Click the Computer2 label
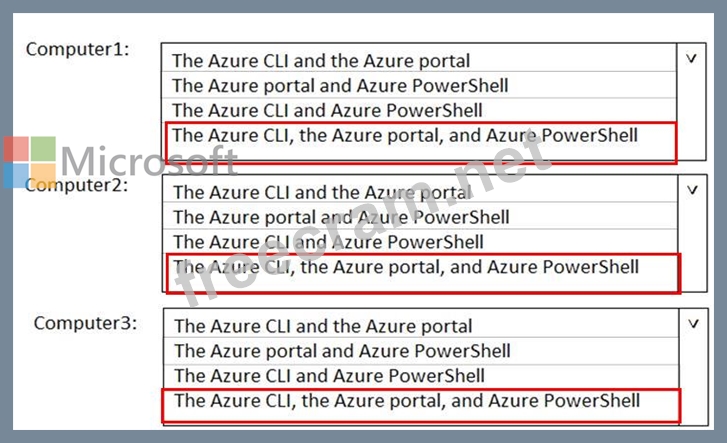Screen dimensions: 727x443 [x=77, y=184]
